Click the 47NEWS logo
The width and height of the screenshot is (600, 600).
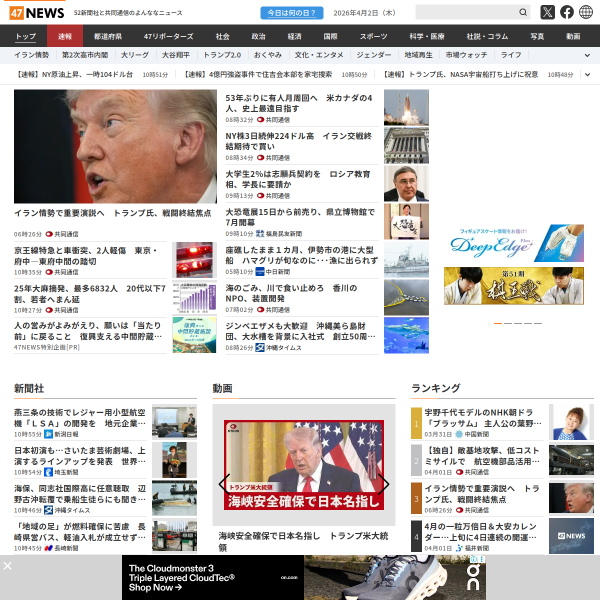pos(37,13)
